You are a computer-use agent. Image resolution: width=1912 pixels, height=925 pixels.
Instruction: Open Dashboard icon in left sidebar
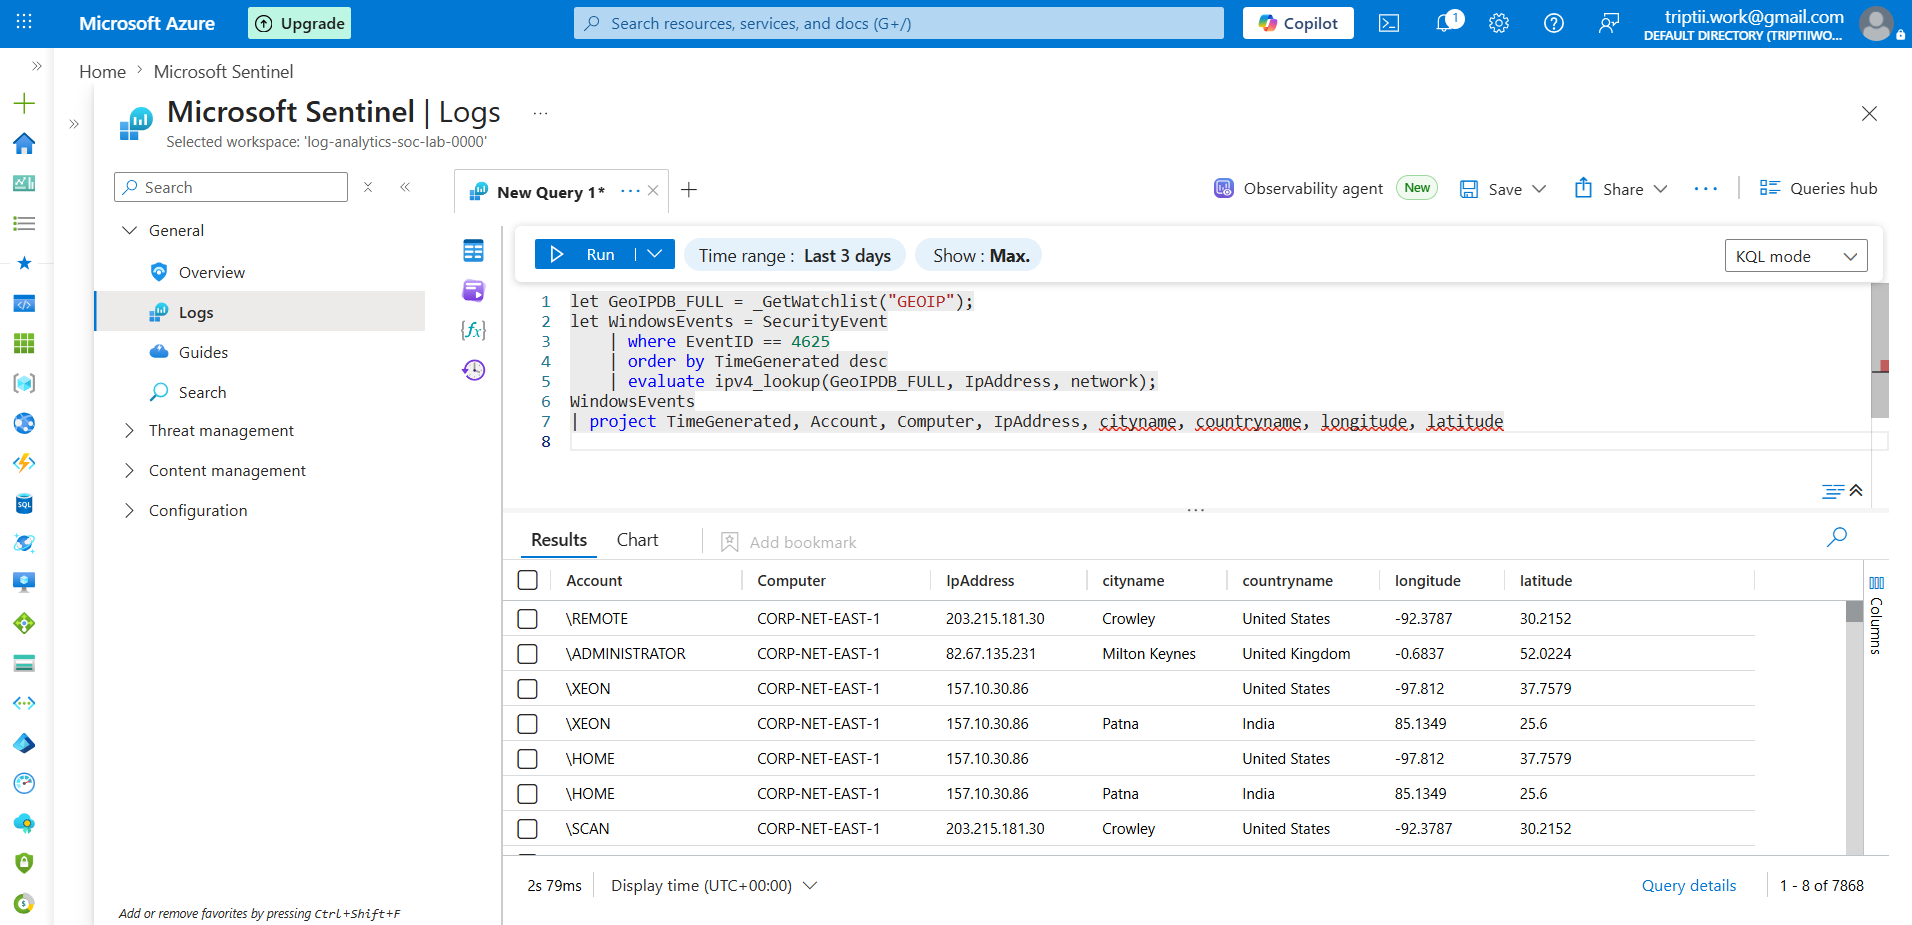(x=24, y=183)
